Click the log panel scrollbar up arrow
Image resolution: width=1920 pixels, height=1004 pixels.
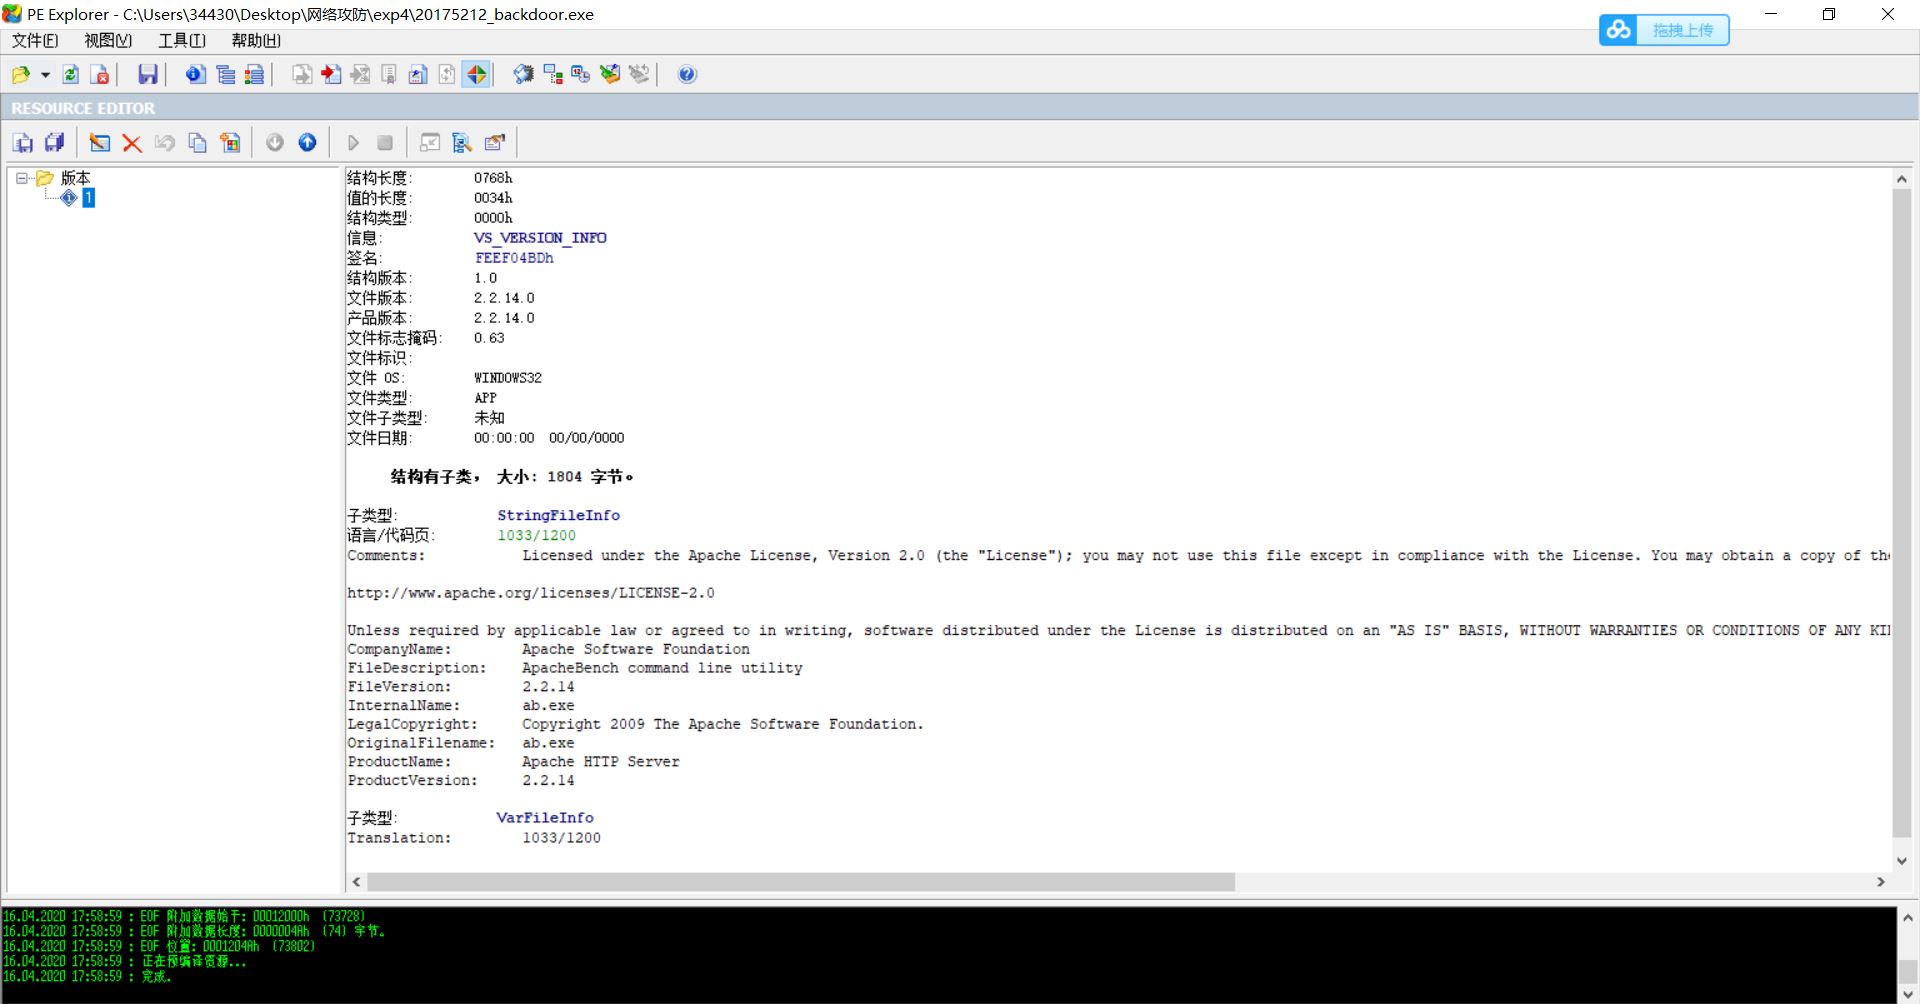[1908, 917]
